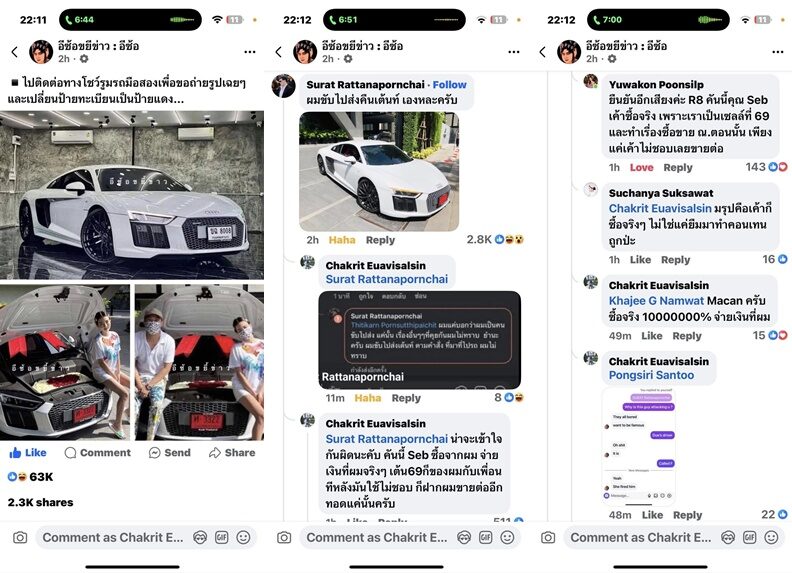
Task: Tap Reply under Suchanya Suksawat's comment
Action: [675, 259]
